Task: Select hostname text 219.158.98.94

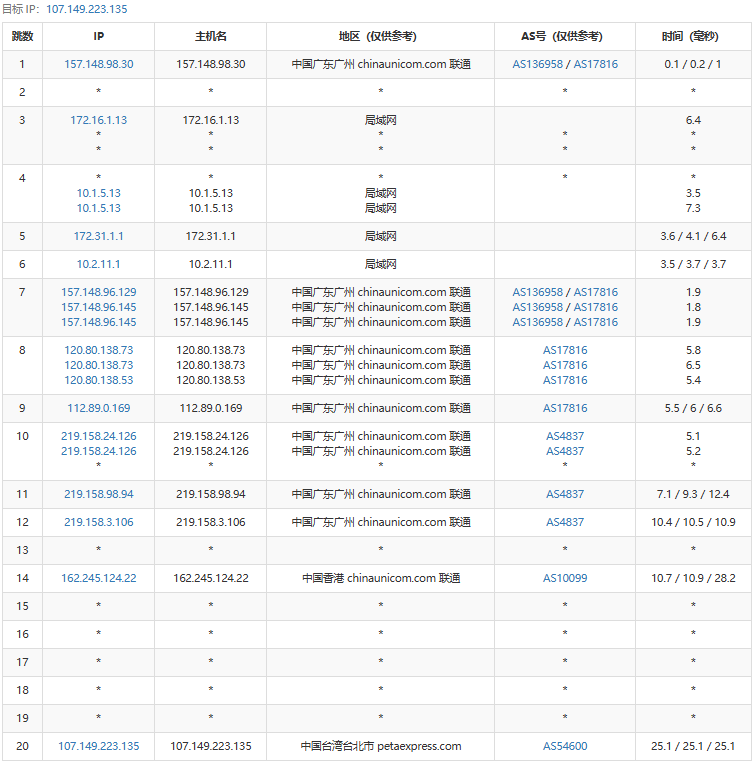Action: point(211,494)
